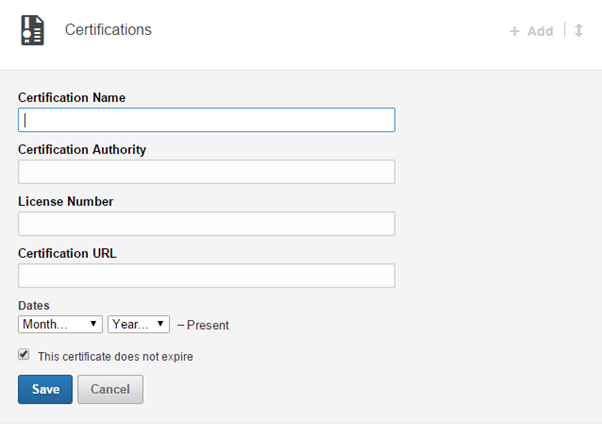Open the Month dropdown under Dates
602x439 pixels.
[60, 324]
